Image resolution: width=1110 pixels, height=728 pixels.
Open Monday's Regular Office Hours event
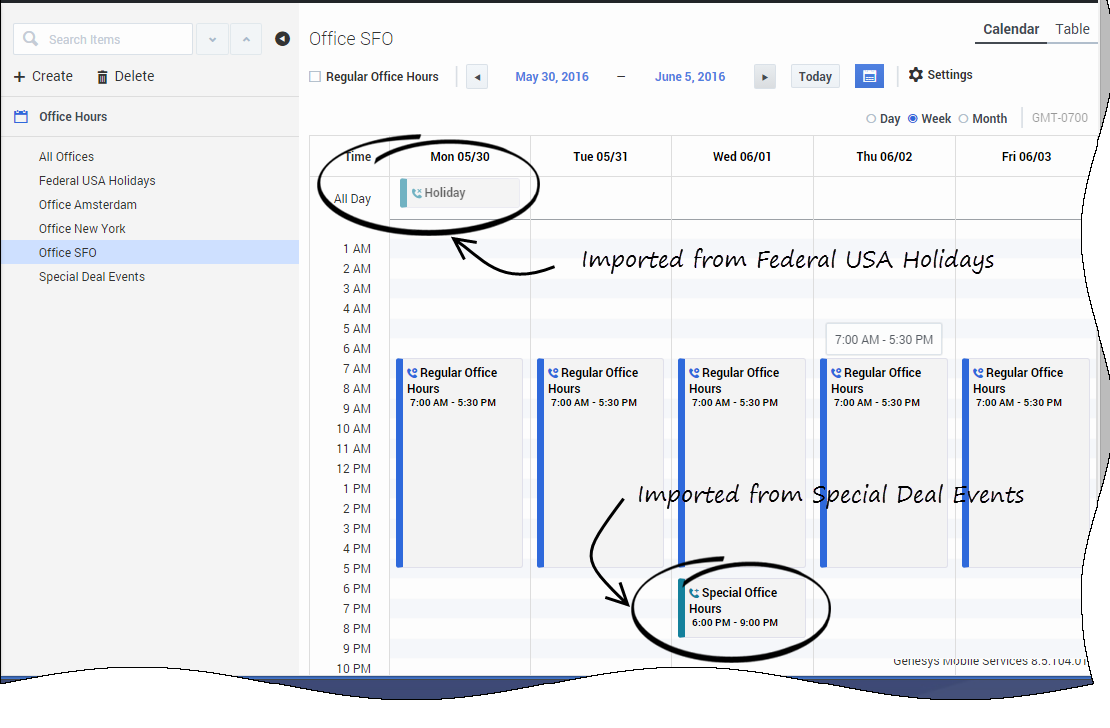(x=459, y=463)
